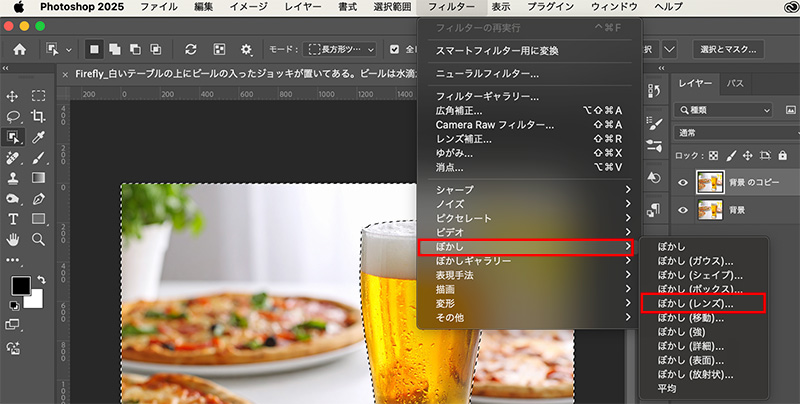
Task: Switch to the パス tab
Action: coord(735,84)
